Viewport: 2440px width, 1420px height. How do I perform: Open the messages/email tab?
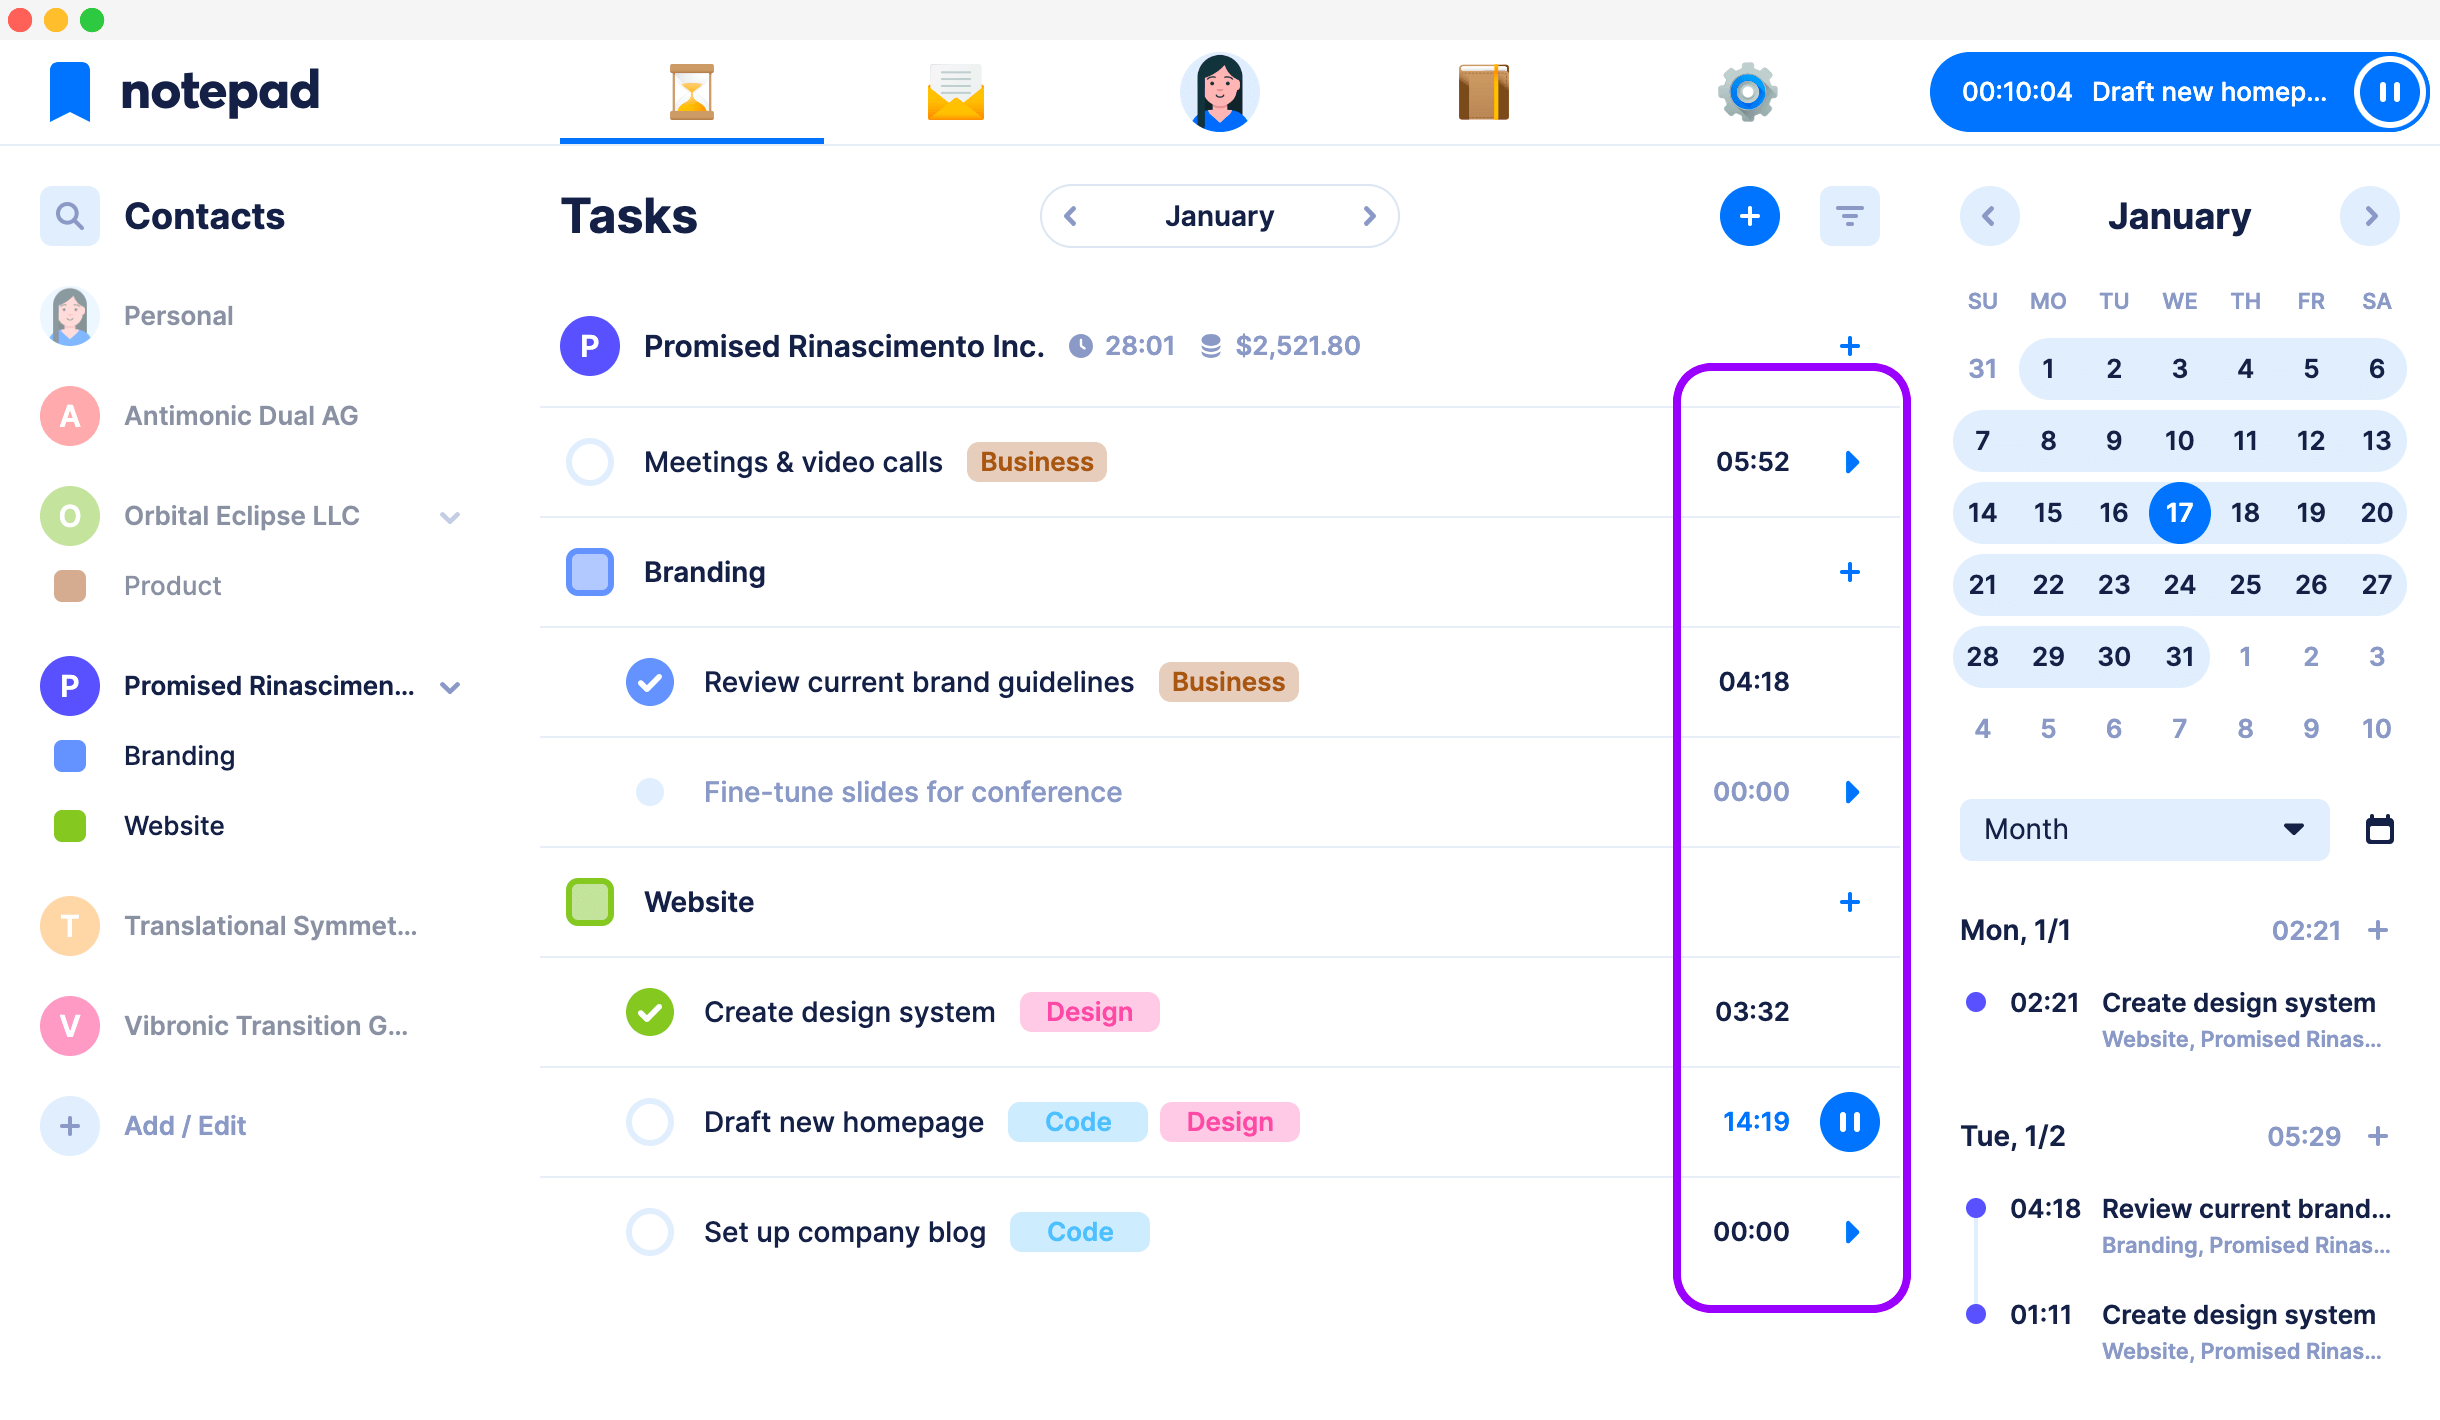955,93
